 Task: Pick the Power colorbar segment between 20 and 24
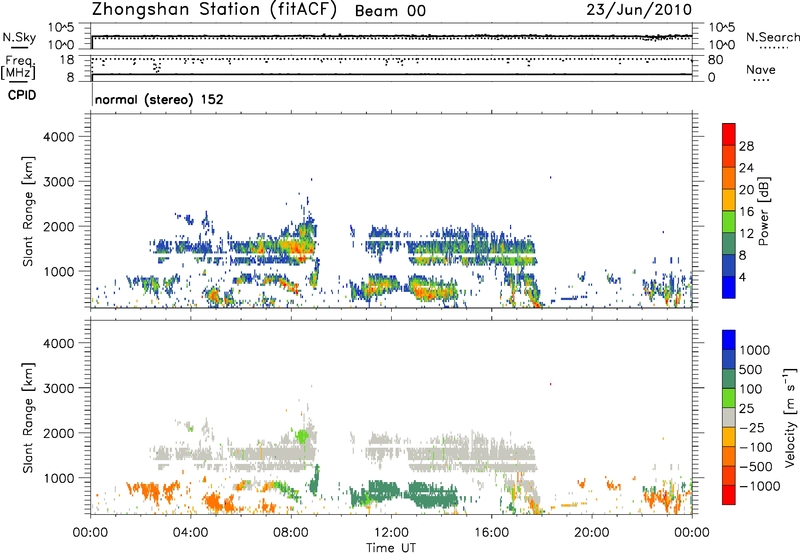click(x=729, y=178)
